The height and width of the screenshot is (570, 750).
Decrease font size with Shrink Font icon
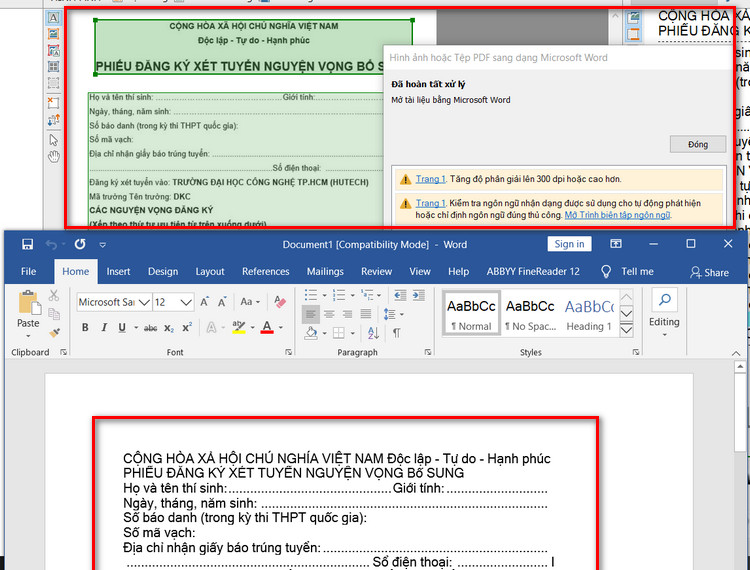[222, 302]
